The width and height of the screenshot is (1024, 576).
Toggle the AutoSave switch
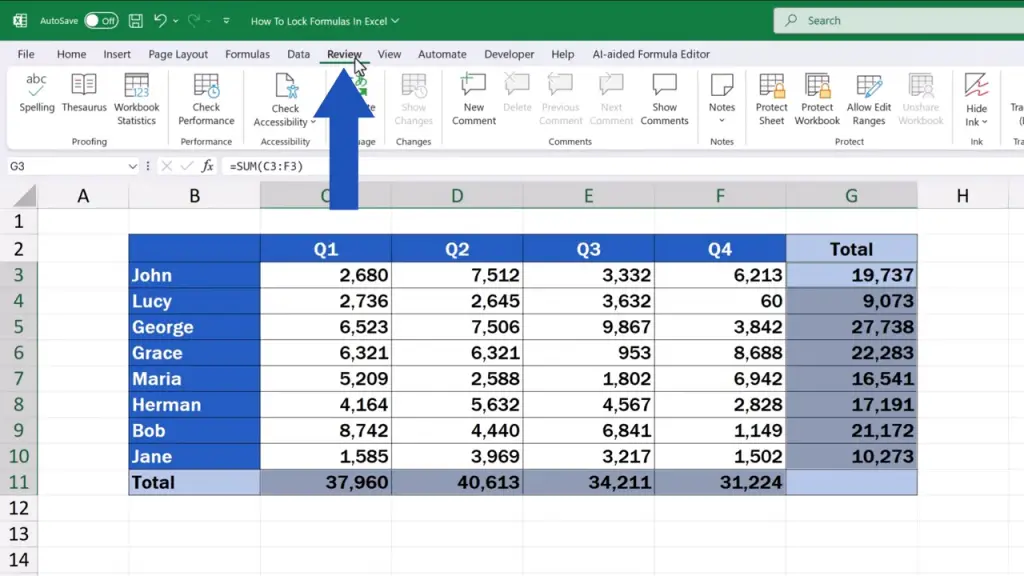tap(100, 20)
